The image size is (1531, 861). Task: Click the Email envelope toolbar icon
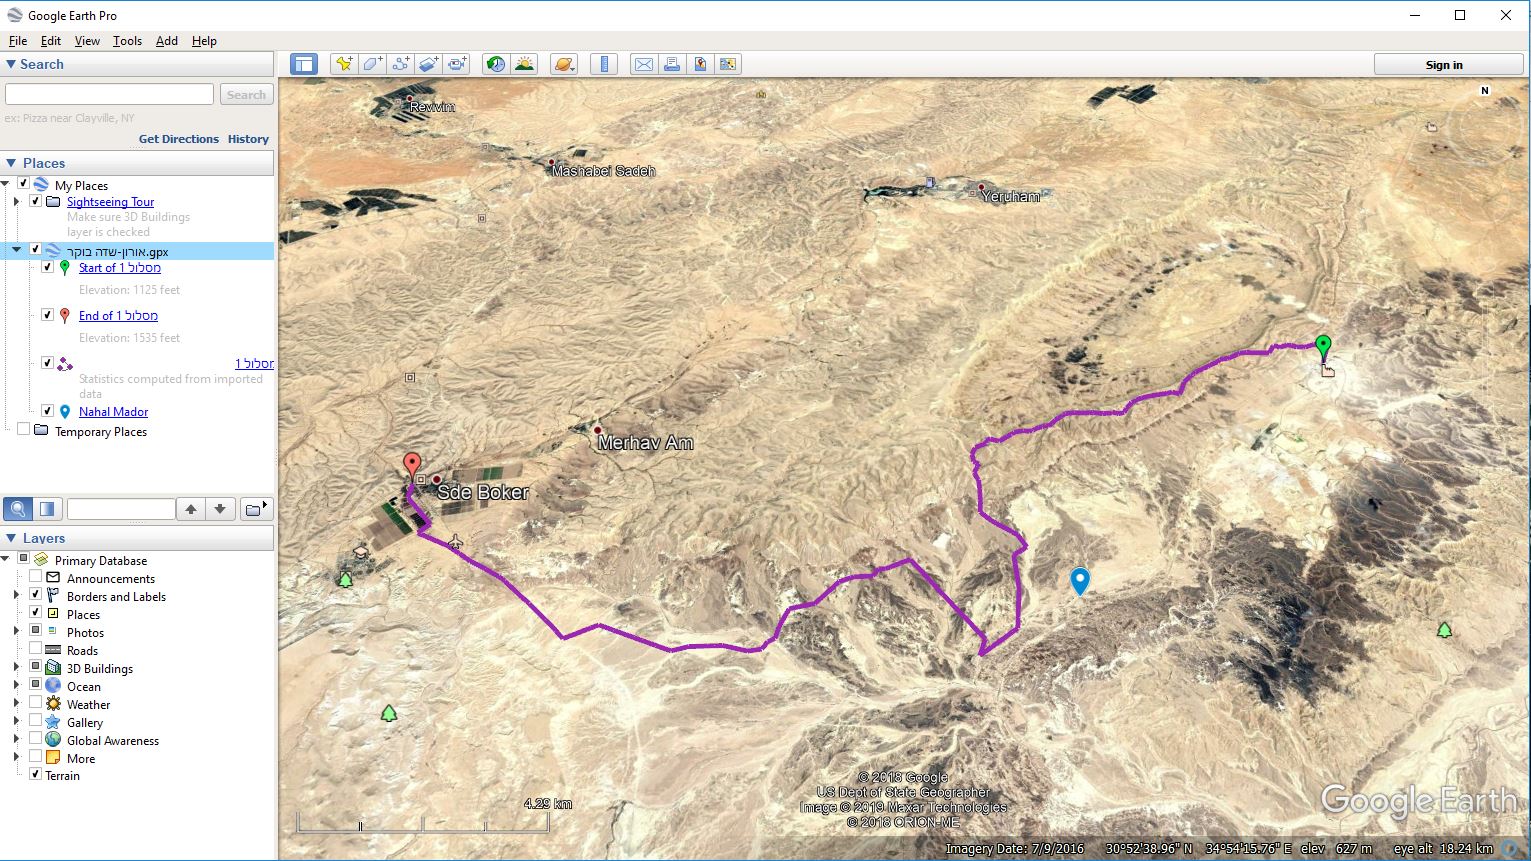643,64
